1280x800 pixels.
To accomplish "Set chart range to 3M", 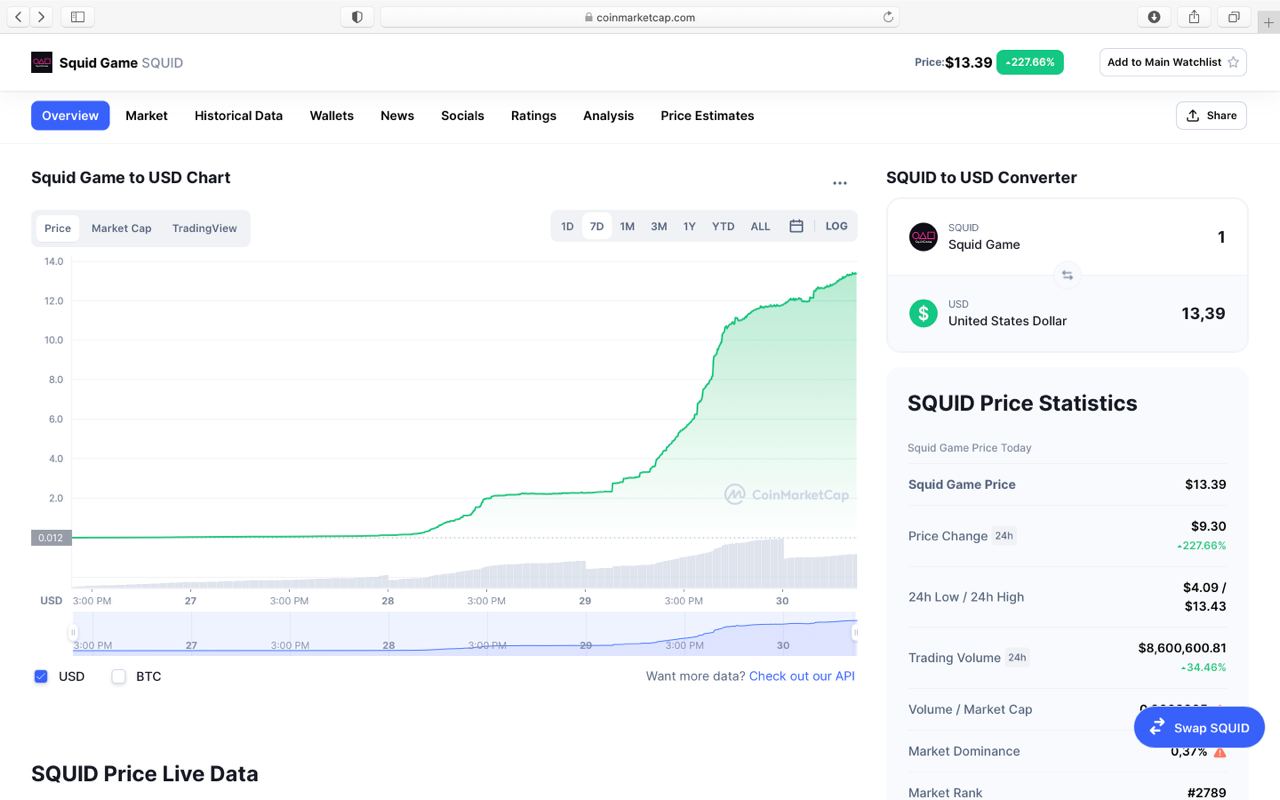I will pos(659,226).
